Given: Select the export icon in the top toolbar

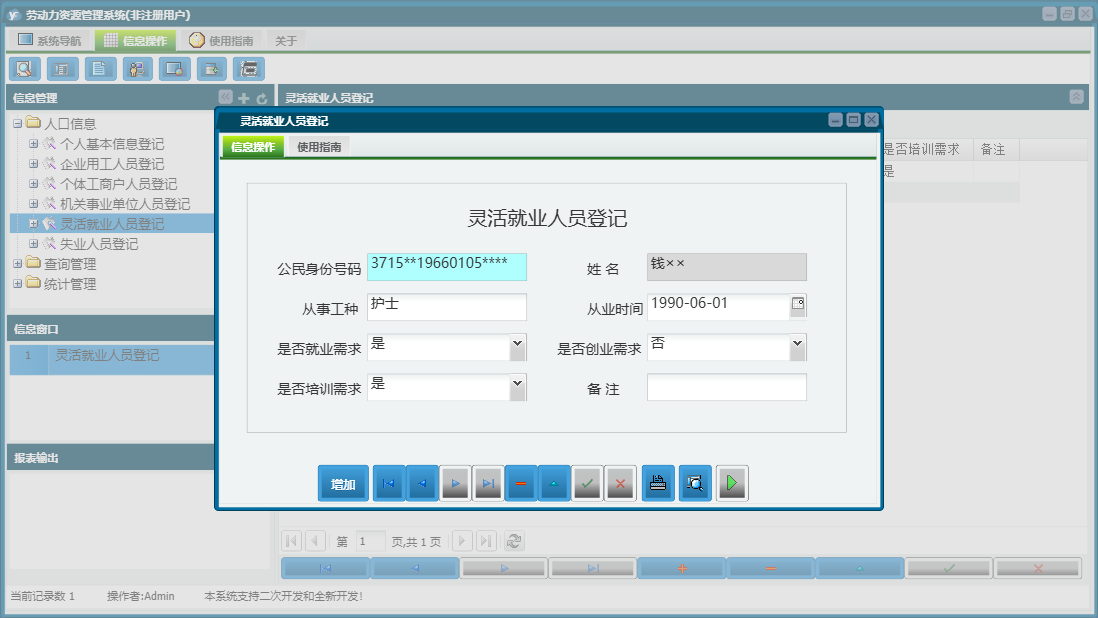Looking at the screenshot, I should tap(212, 69).
